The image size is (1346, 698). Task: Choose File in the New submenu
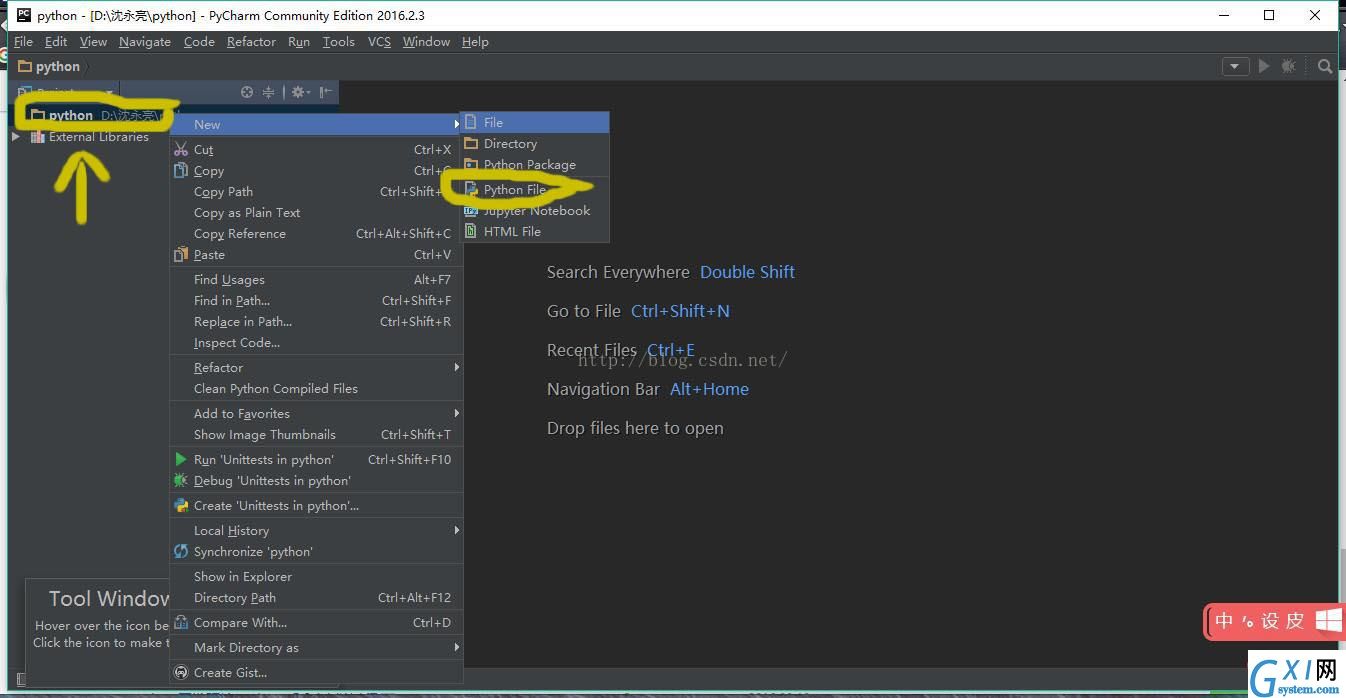coord(535,122)
